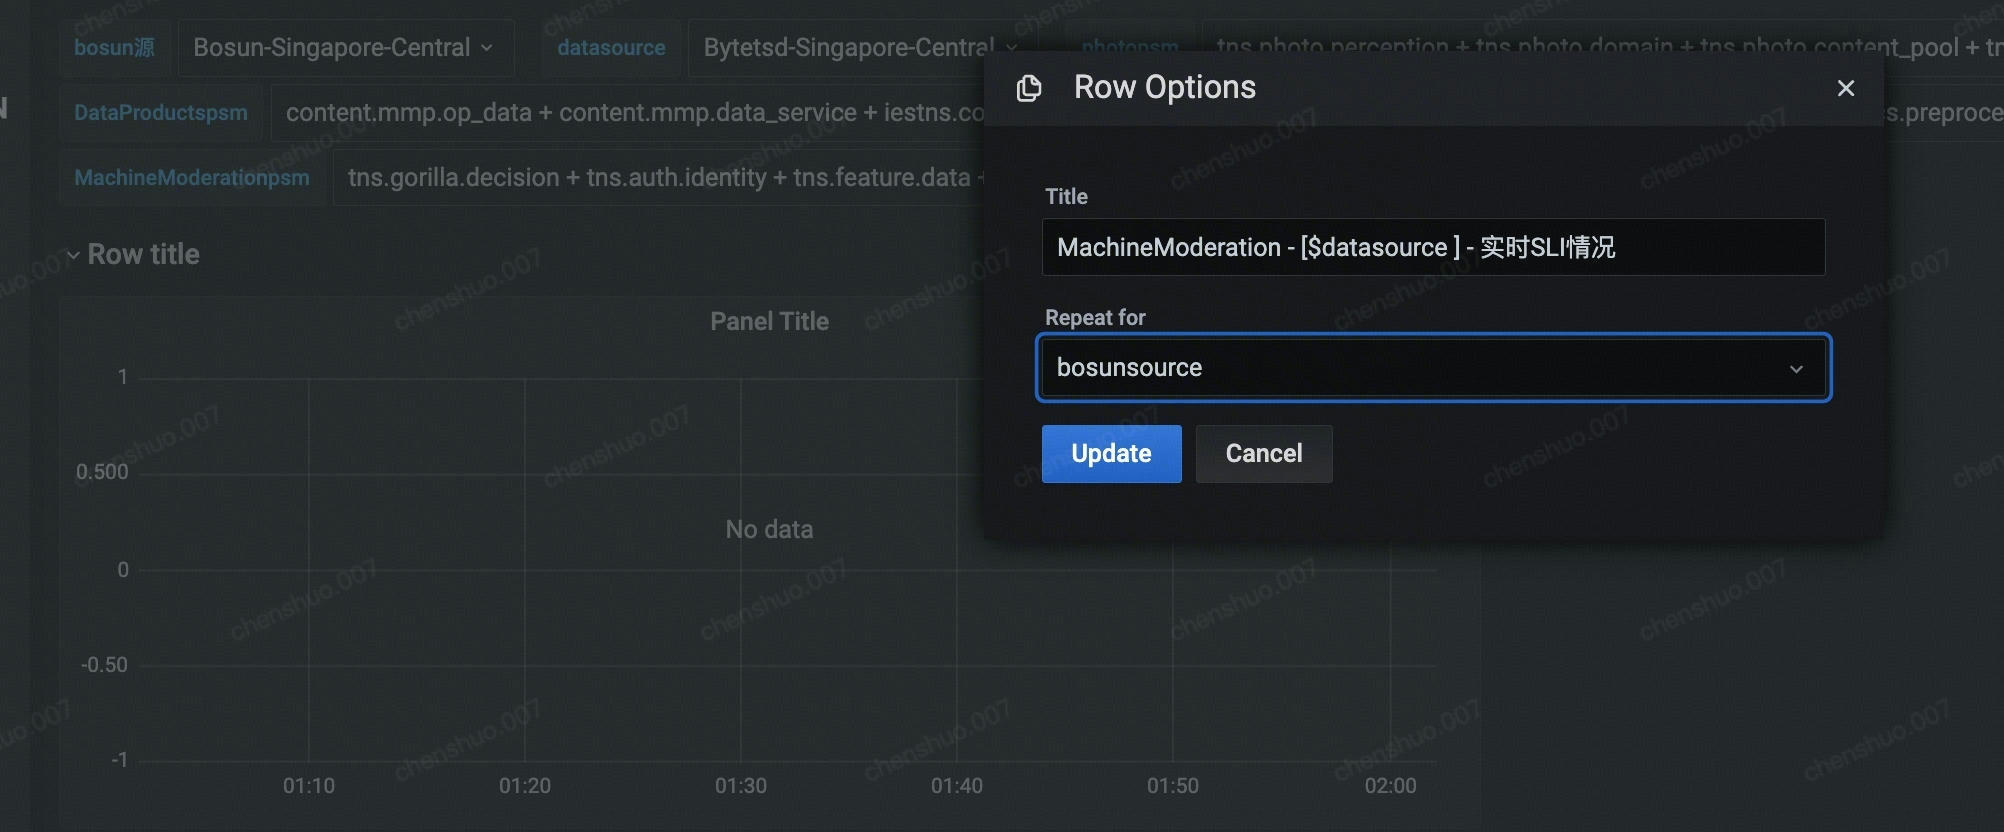This screenshot has width=2004, height=832.
Task: Select the MachineModerationpsm variable label
Action: (191, 178)
